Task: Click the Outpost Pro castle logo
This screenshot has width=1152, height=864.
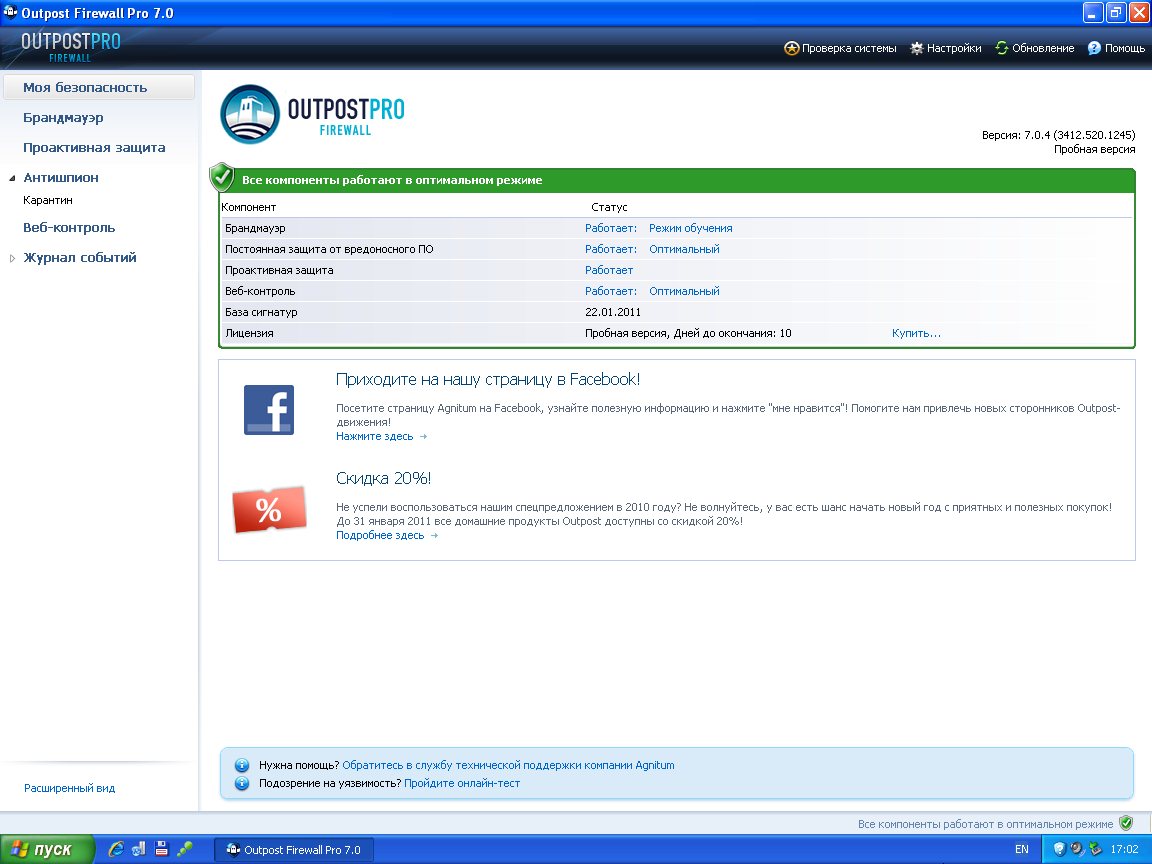Action: 251,114
